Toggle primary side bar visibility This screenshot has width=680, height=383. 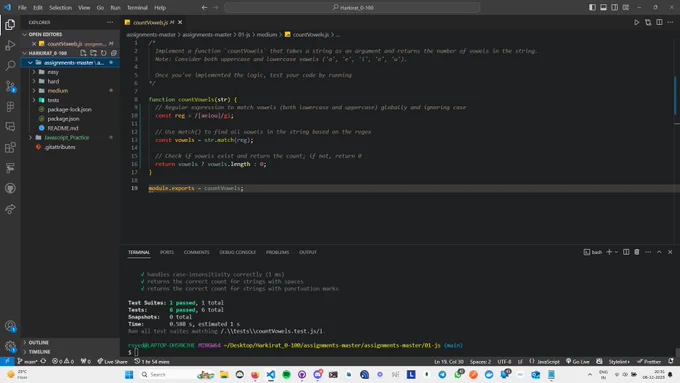592,7
